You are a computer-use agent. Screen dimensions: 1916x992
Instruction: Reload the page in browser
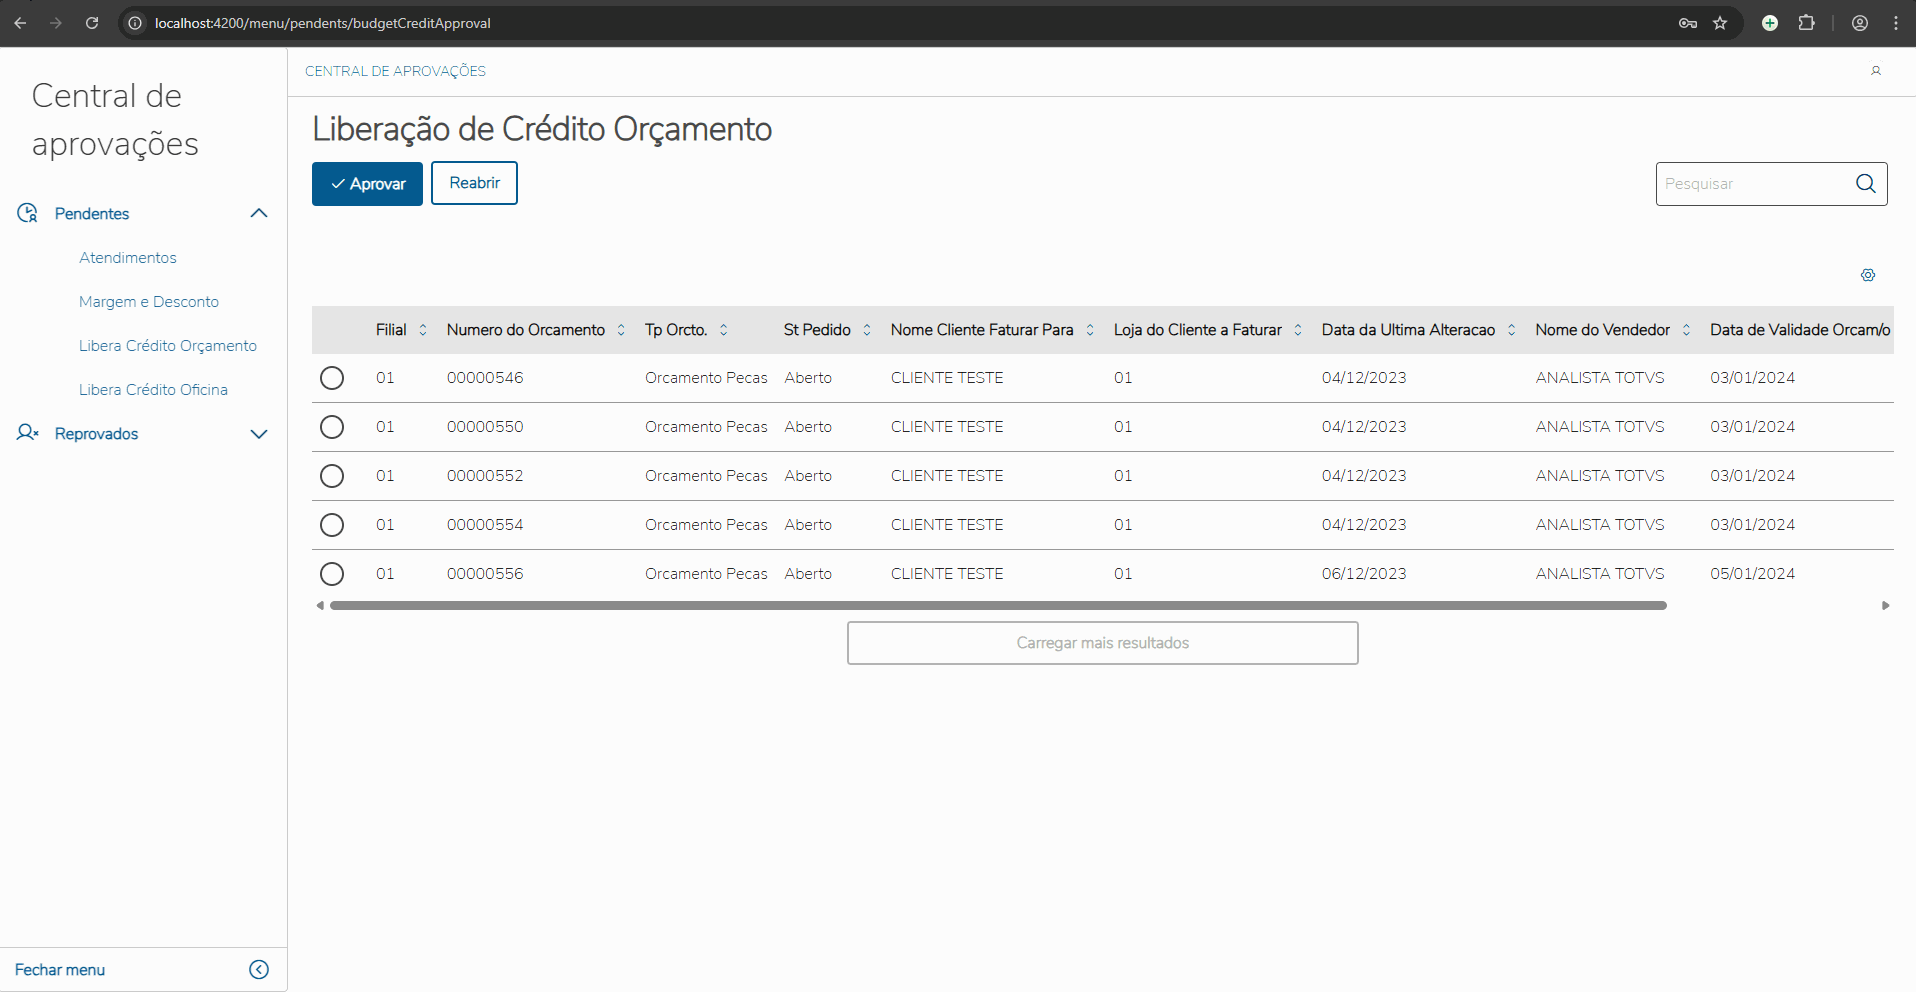[x=92, y=23]
